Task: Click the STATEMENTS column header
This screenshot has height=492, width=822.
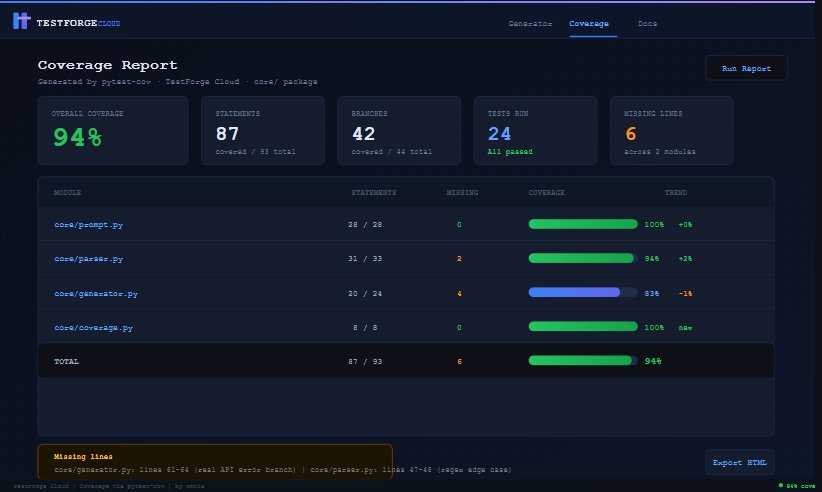Action: click(374, 193)
